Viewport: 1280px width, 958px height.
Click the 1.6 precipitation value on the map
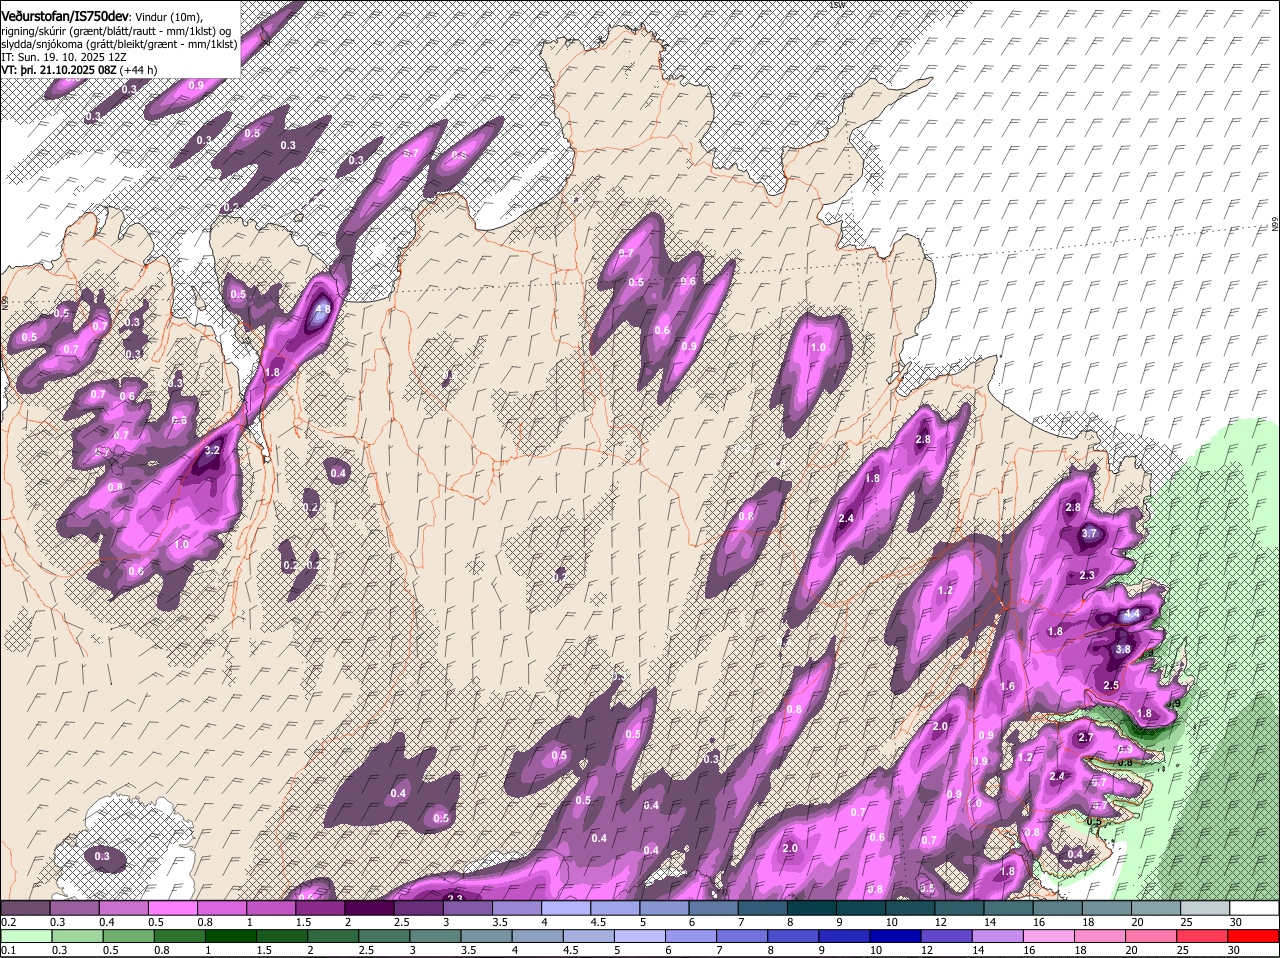(x=1007, y=686)
